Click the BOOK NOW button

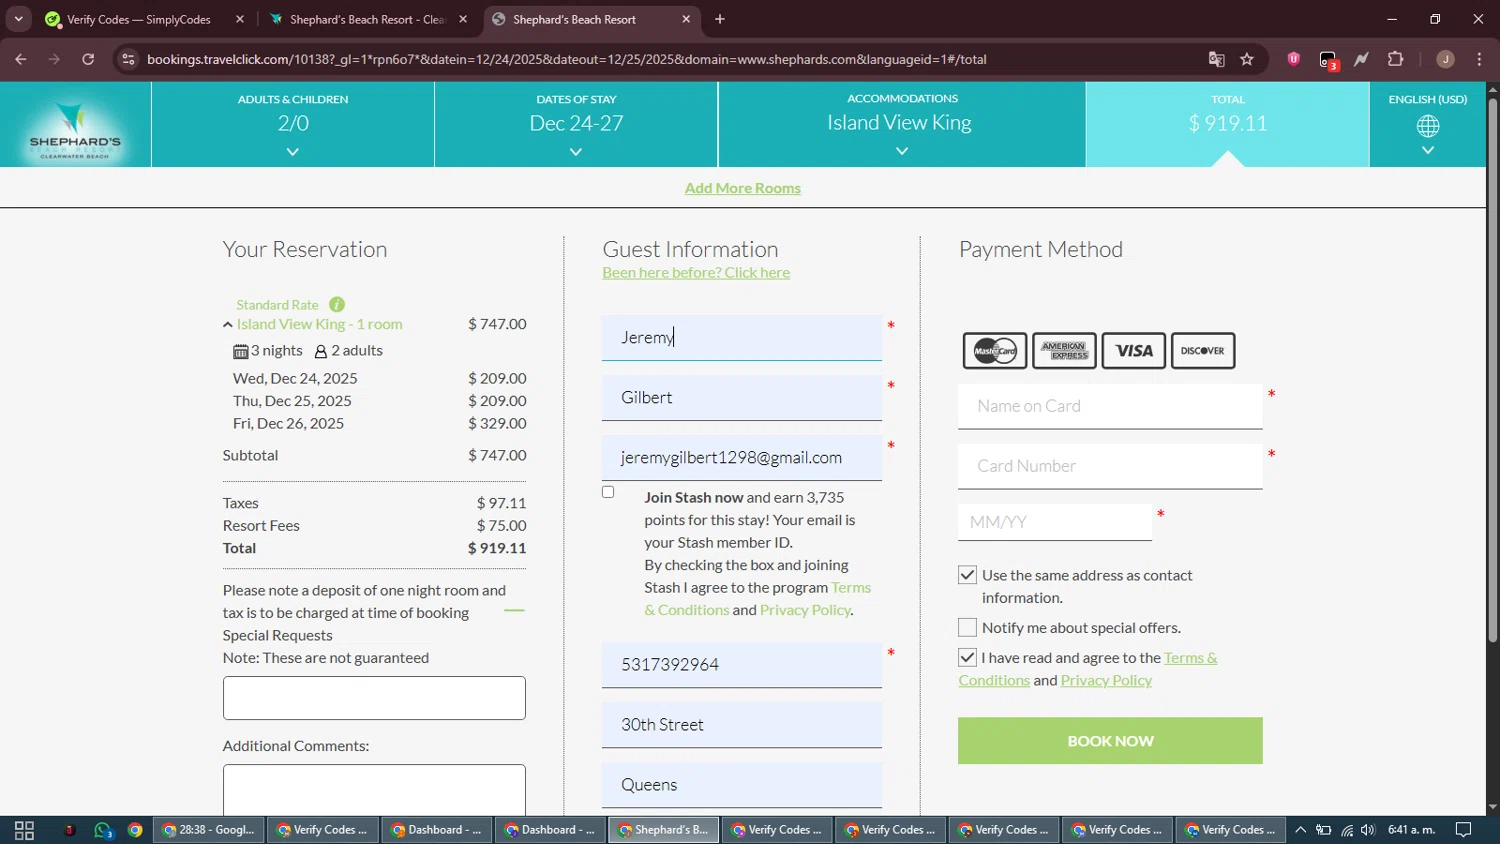click(1110, 741)
